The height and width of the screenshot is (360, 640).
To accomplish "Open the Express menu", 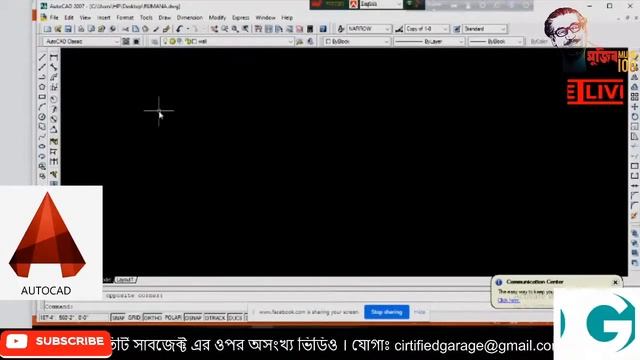I will [240, 18].
